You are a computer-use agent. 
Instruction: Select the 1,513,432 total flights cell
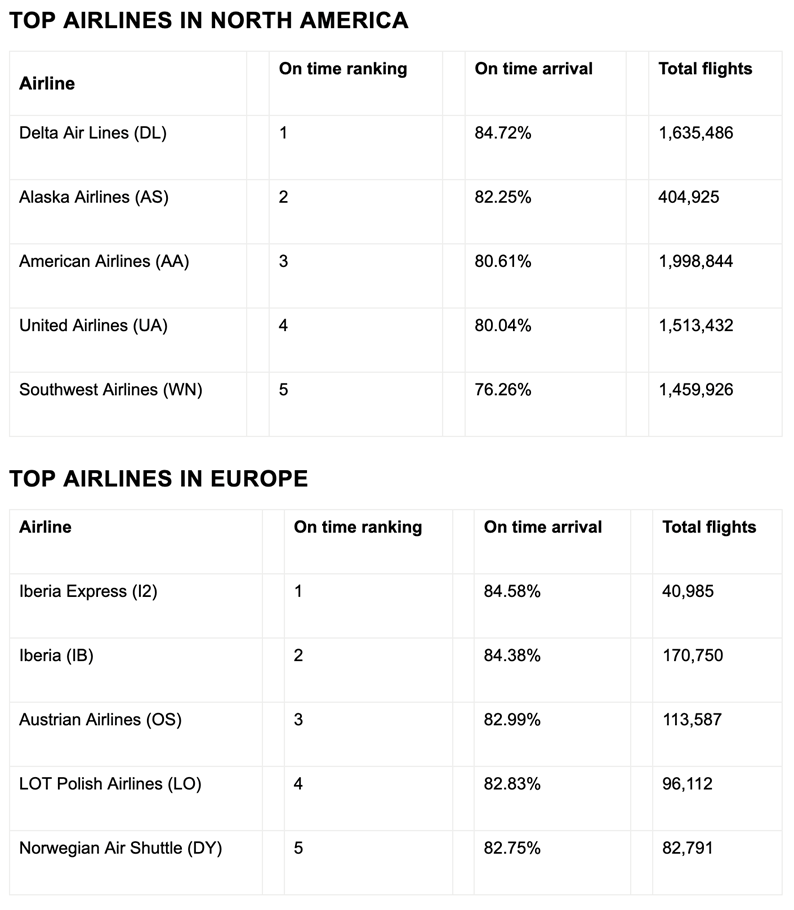[x=696, y=326]
